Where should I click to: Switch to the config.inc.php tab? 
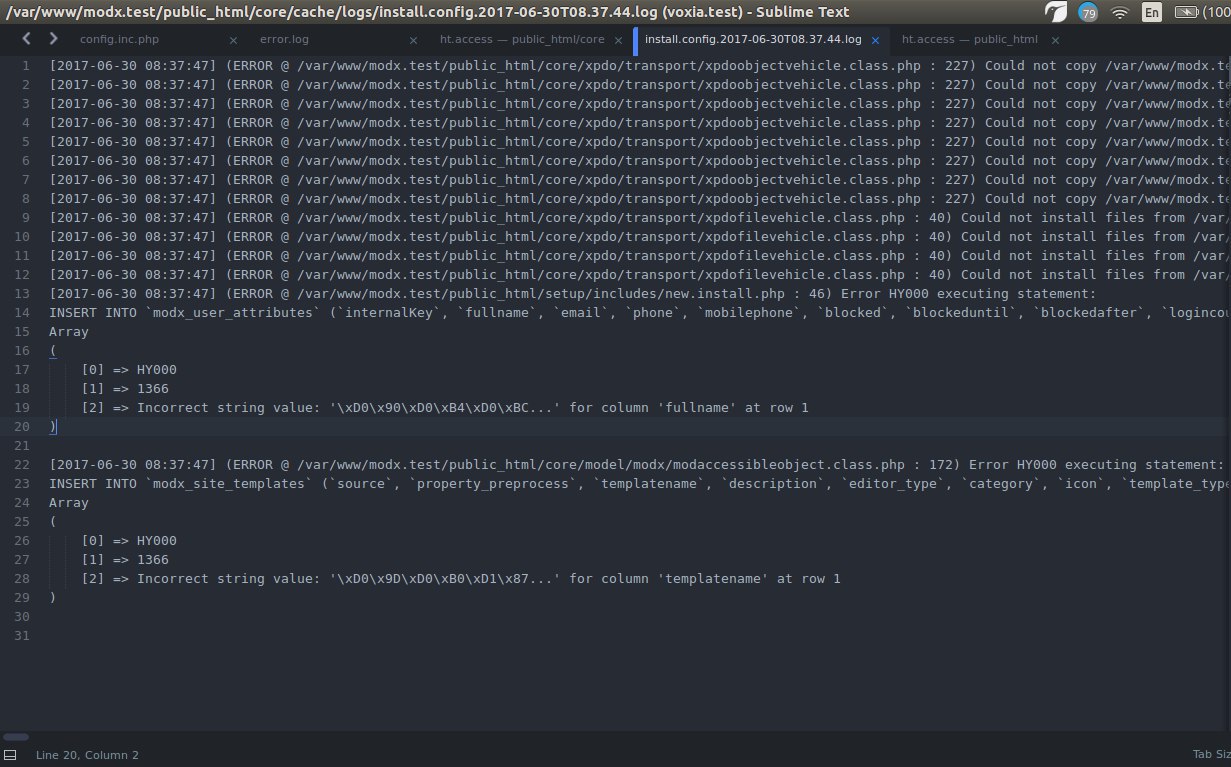pyautogui.click(x=119, y=40)
